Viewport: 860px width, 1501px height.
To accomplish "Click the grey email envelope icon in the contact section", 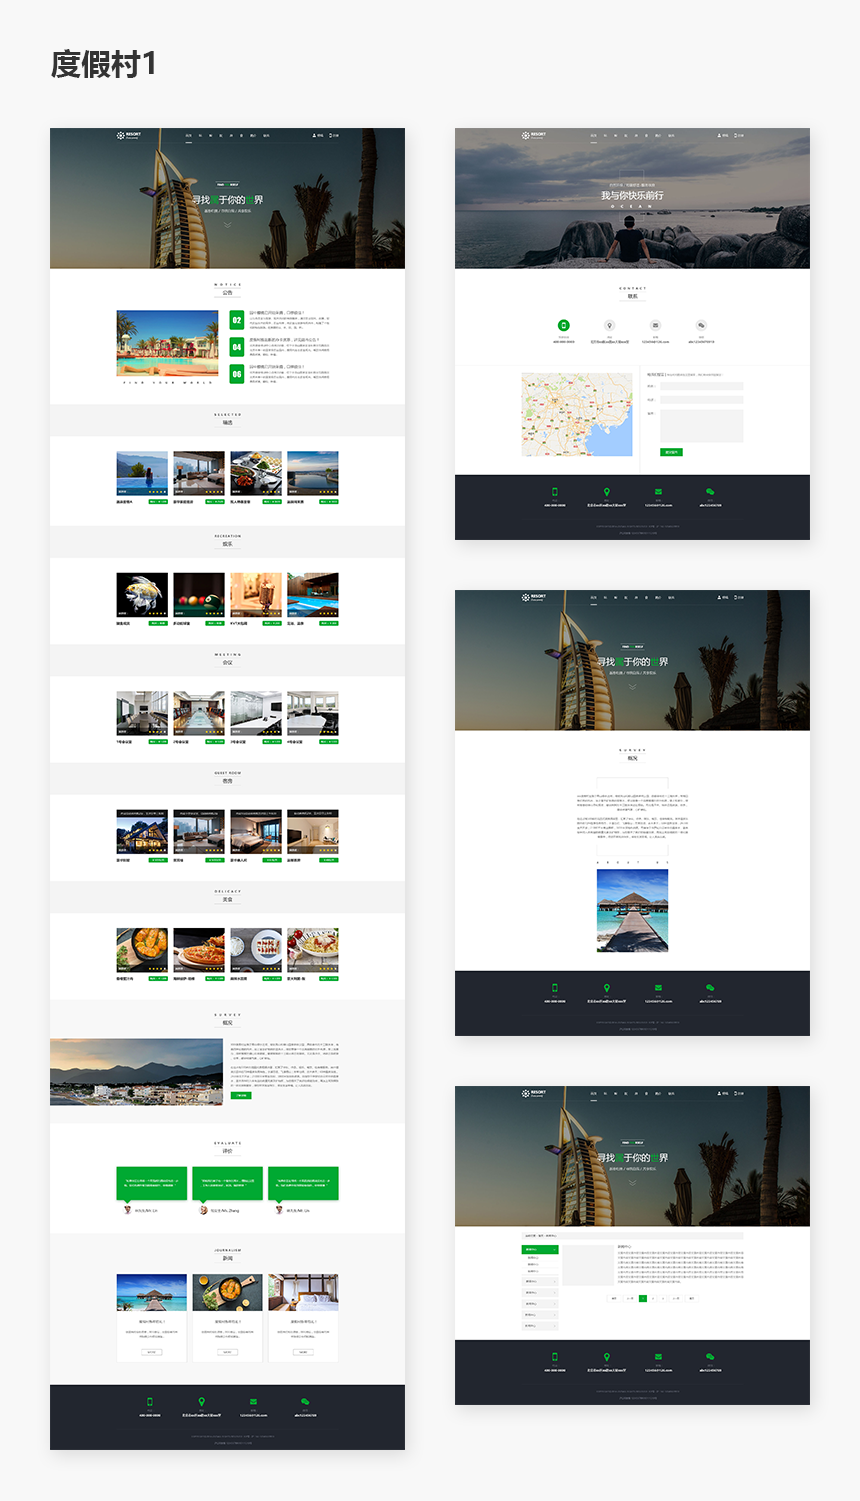I will tap(655, 325).
